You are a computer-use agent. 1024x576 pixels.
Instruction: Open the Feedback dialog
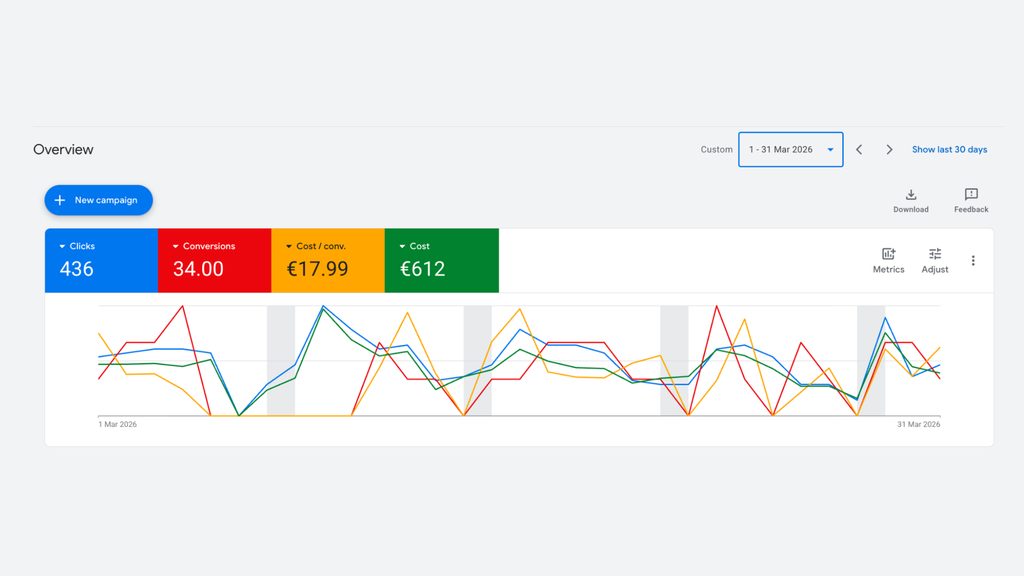[970, 200]
